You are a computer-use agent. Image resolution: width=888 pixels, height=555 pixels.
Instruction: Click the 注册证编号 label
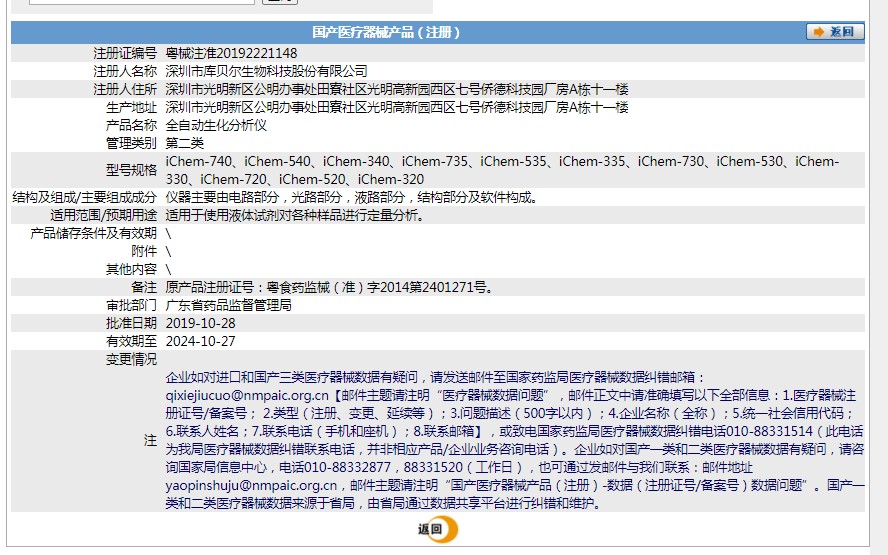(125, 53)
